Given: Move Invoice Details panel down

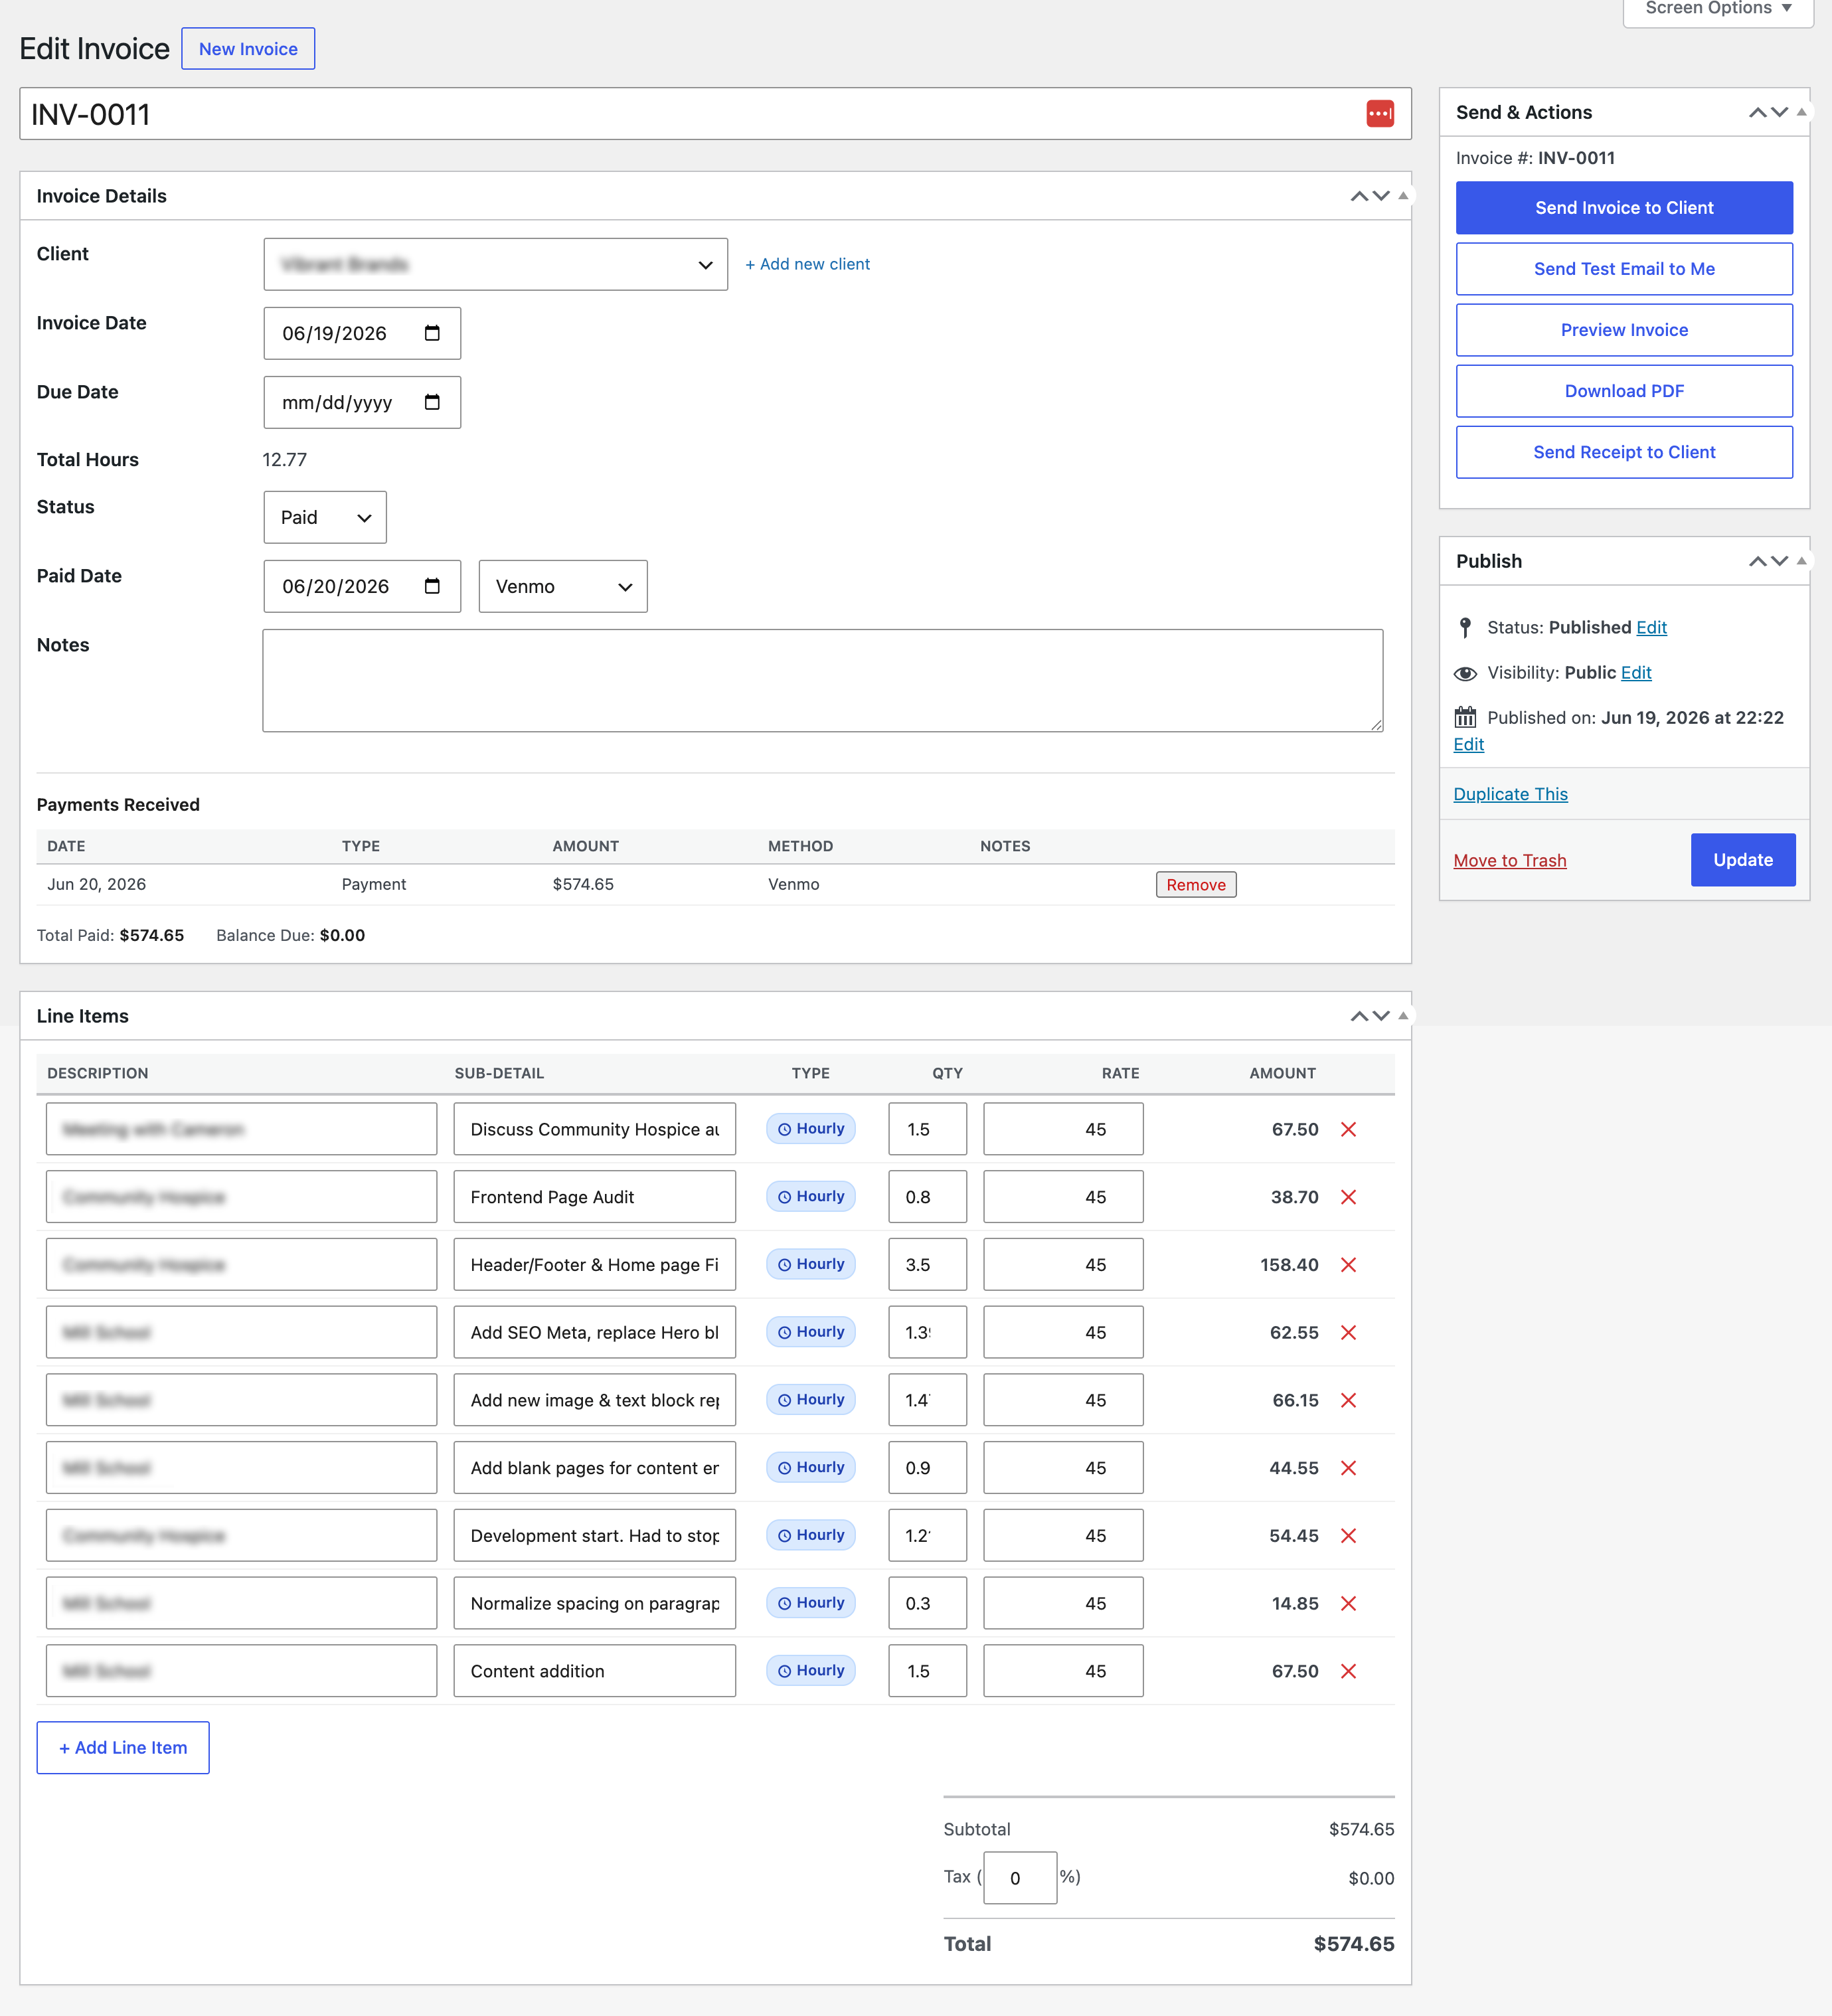Looking at the screenshot, I should (x=1381, y=196).
